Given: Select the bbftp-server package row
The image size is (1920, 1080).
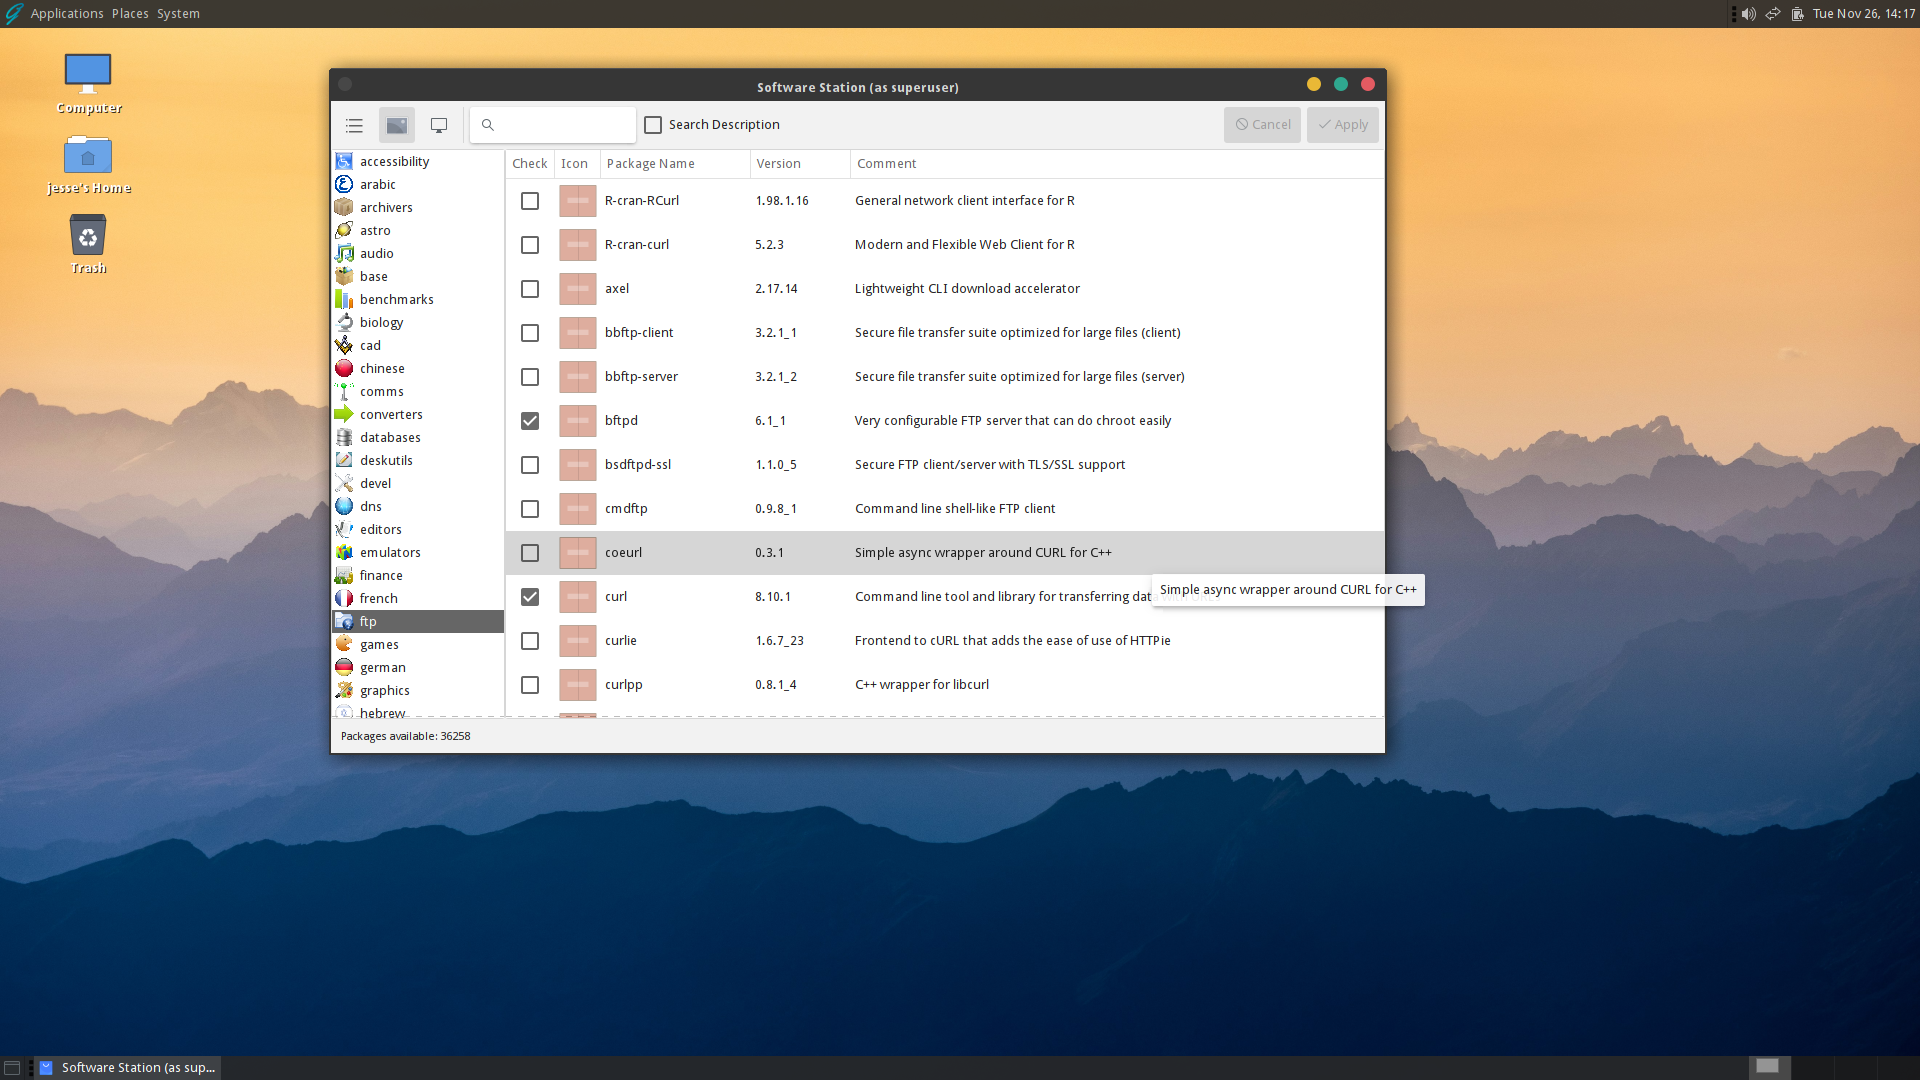Looking at the screenshot, I should [x=945, y=377].
